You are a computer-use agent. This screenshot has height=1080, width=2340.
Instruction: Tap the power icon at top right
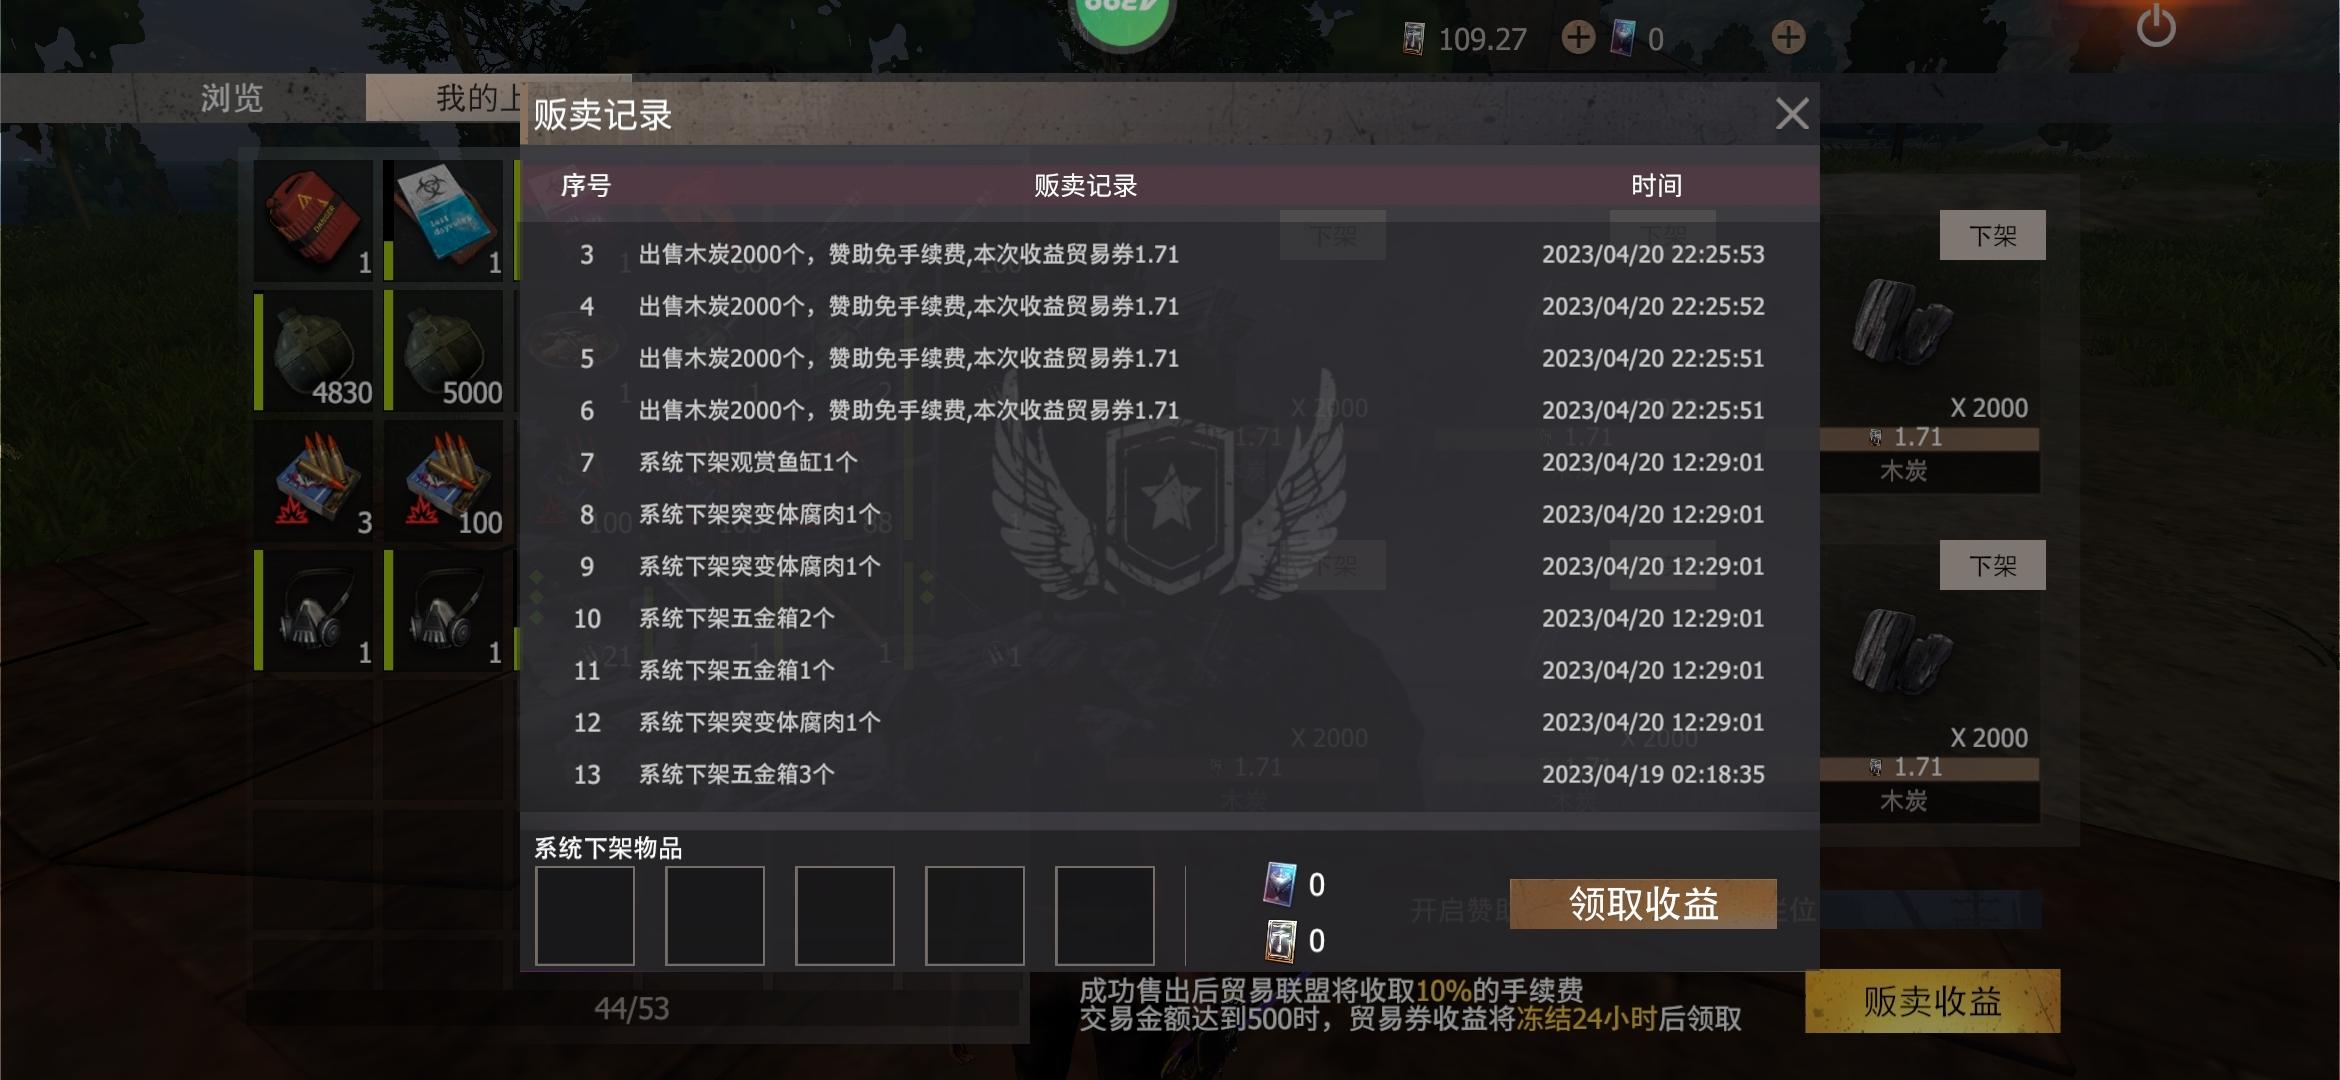tap(2156, 27)
